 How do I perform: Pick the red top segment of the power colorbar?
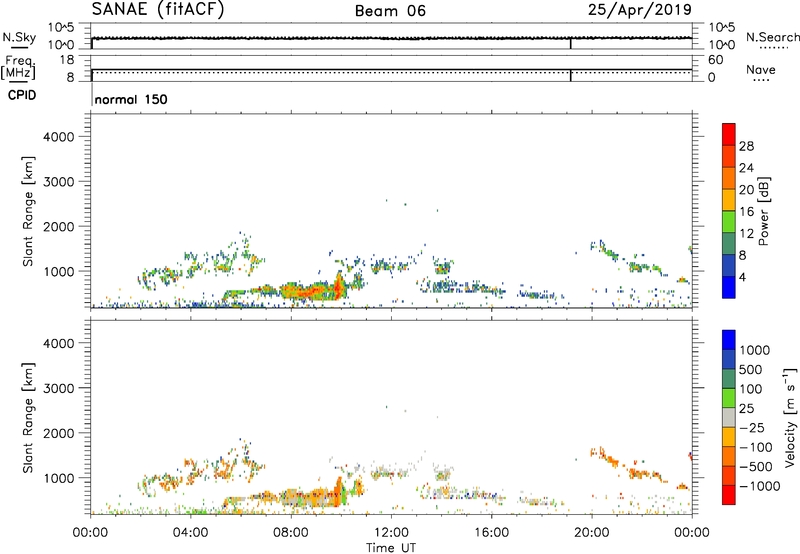[729, 135]
